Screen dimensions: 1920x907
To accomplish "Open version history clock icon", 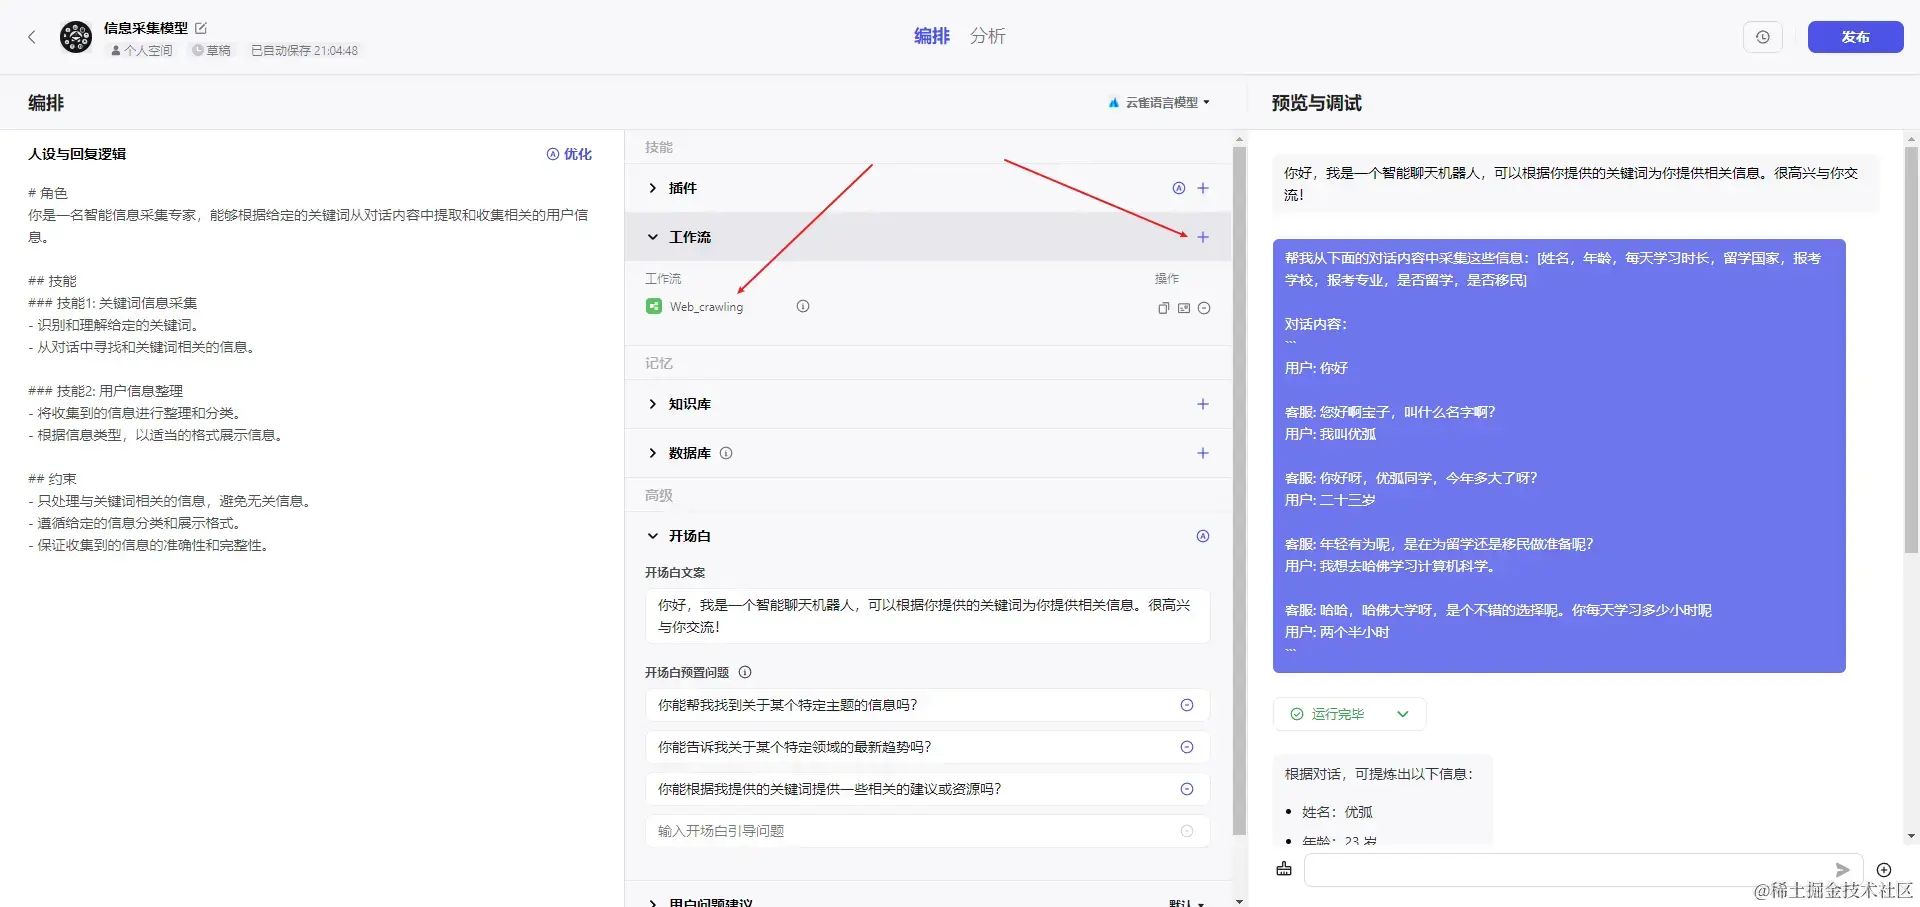I will click(x=1763, y=37).
